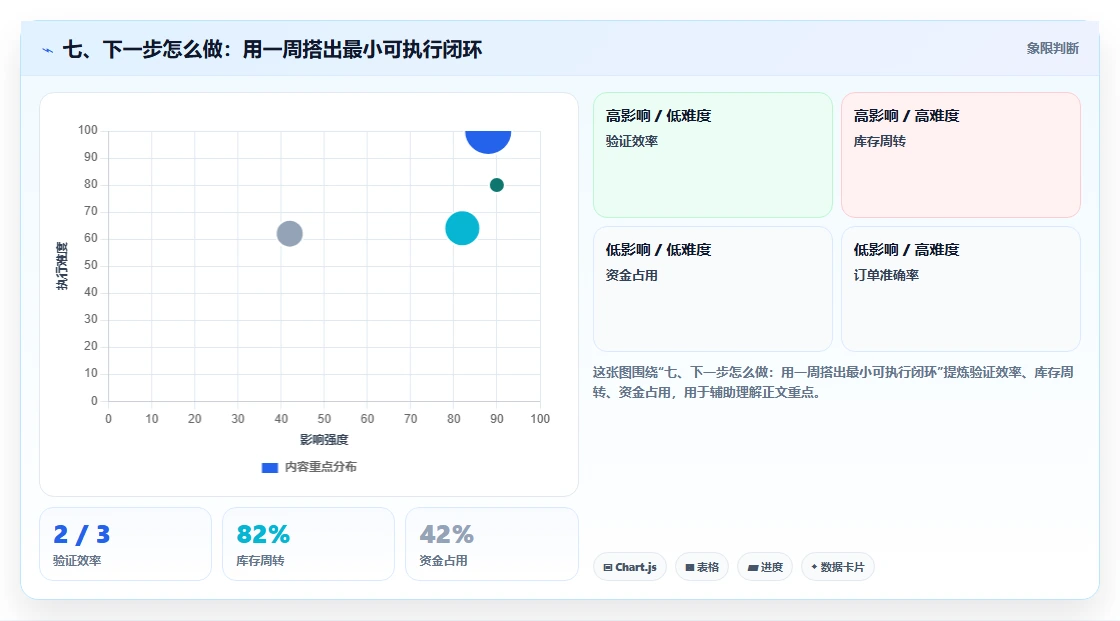This screenshot has height=621, width=1120.
Task: Click the Chart.js tag chip
Action: pos(630,567)
